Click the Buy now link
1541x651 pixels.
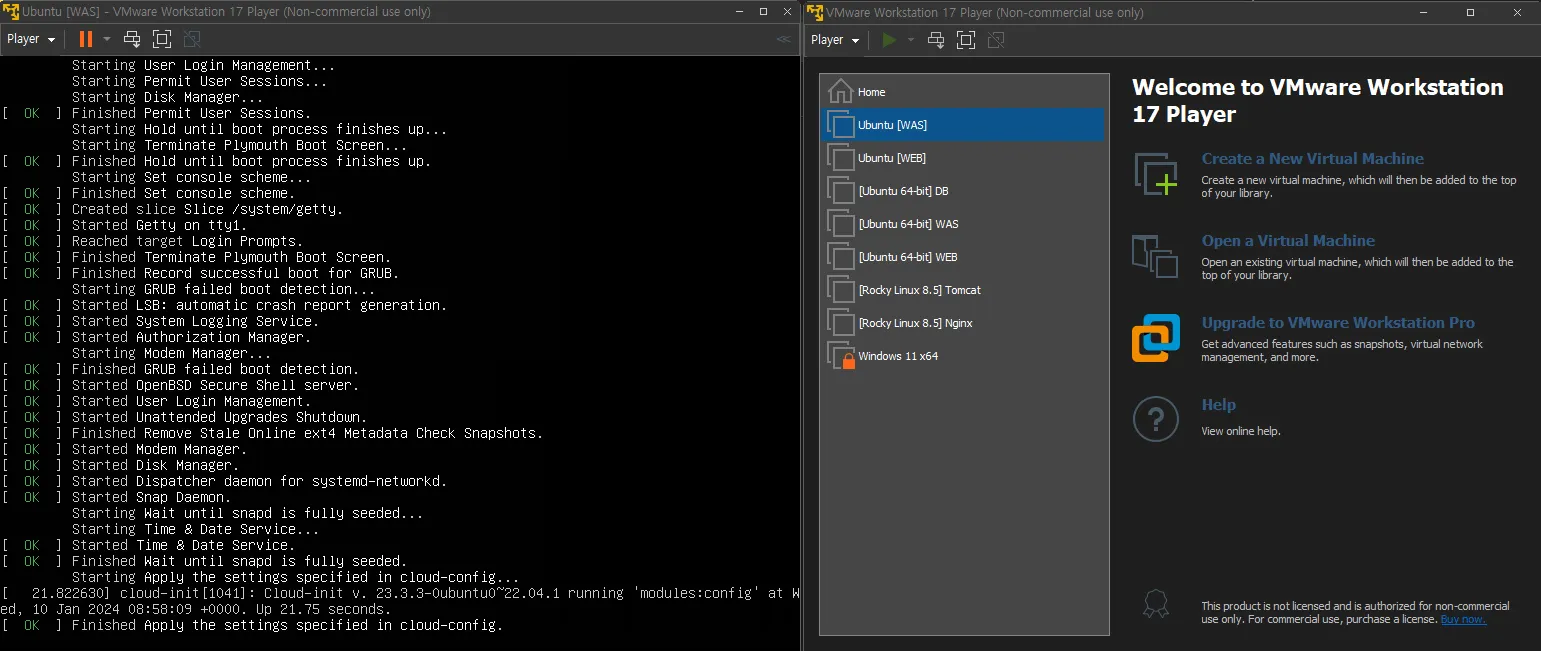point(1463,620)
